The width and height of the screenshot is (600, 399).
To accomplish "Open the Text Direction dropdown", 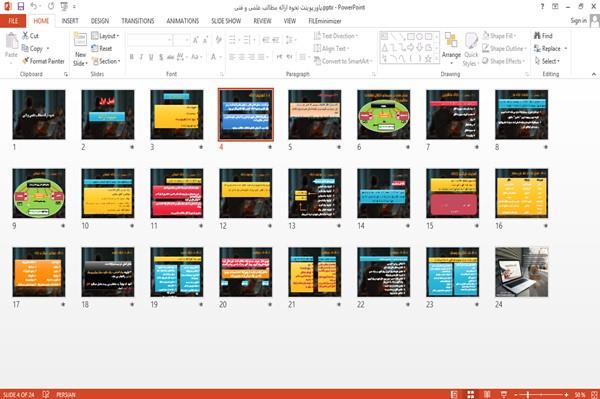I will [336, 36].
